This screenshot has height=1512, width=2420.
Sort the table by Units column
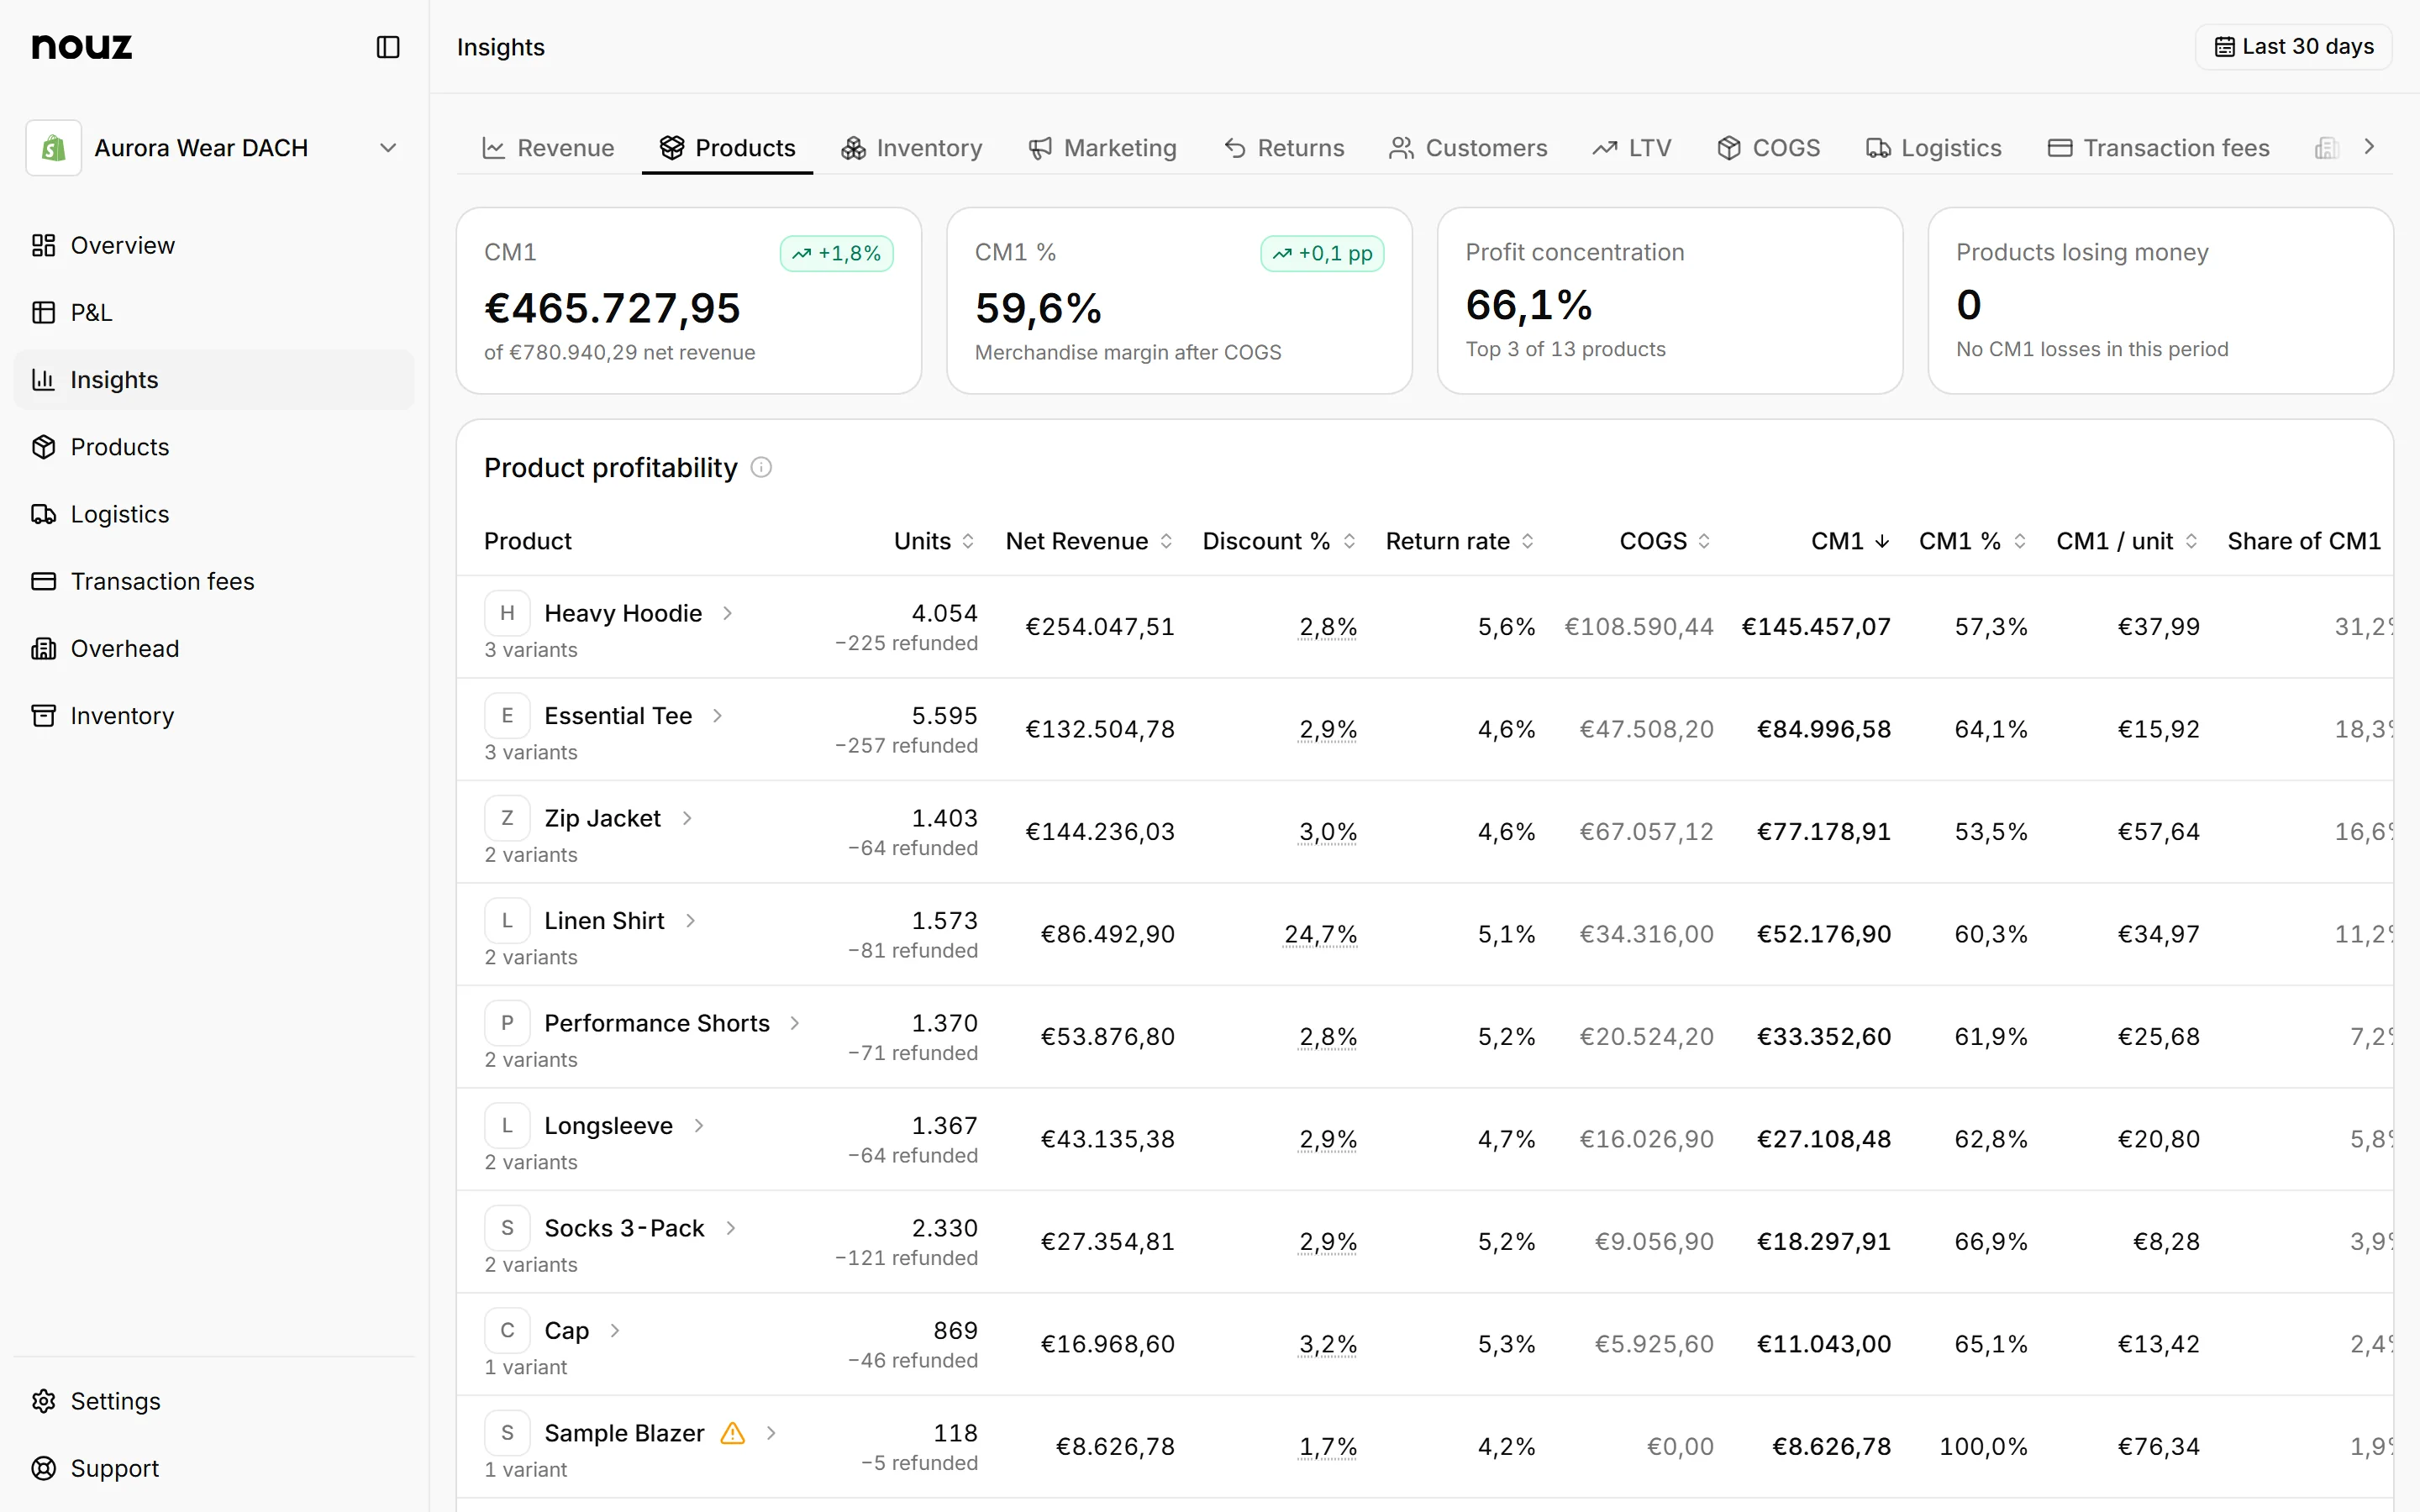click(x=934, y=541)
